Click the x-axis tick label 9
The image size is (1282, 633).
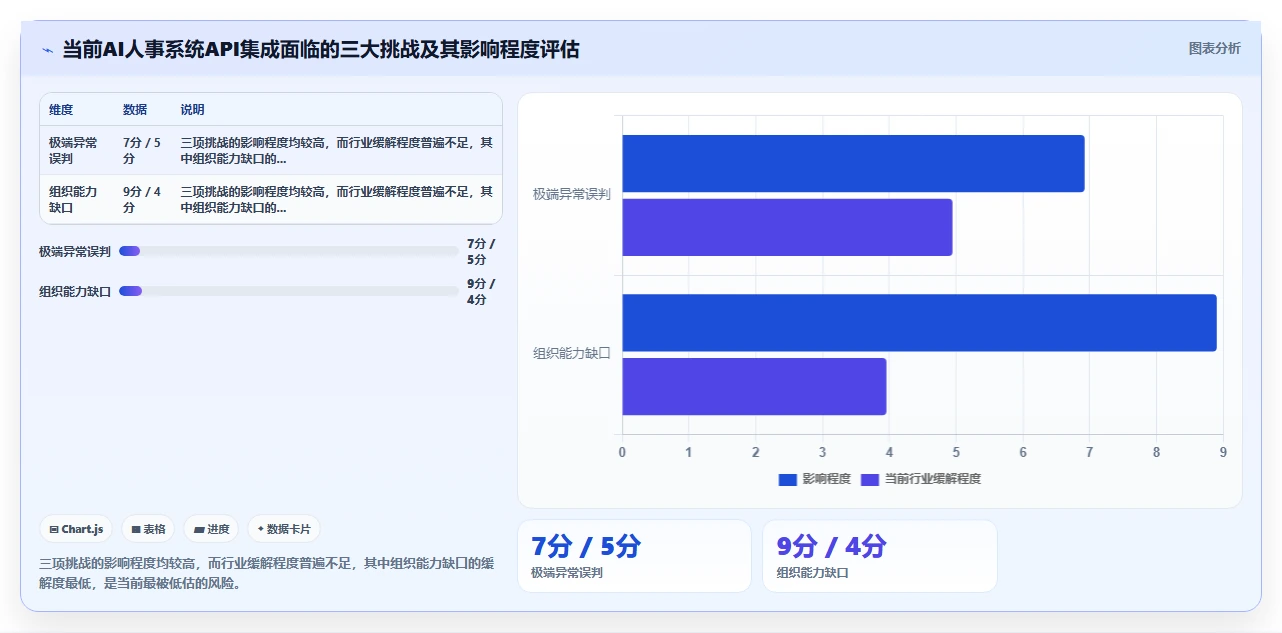coord(1223,452)
